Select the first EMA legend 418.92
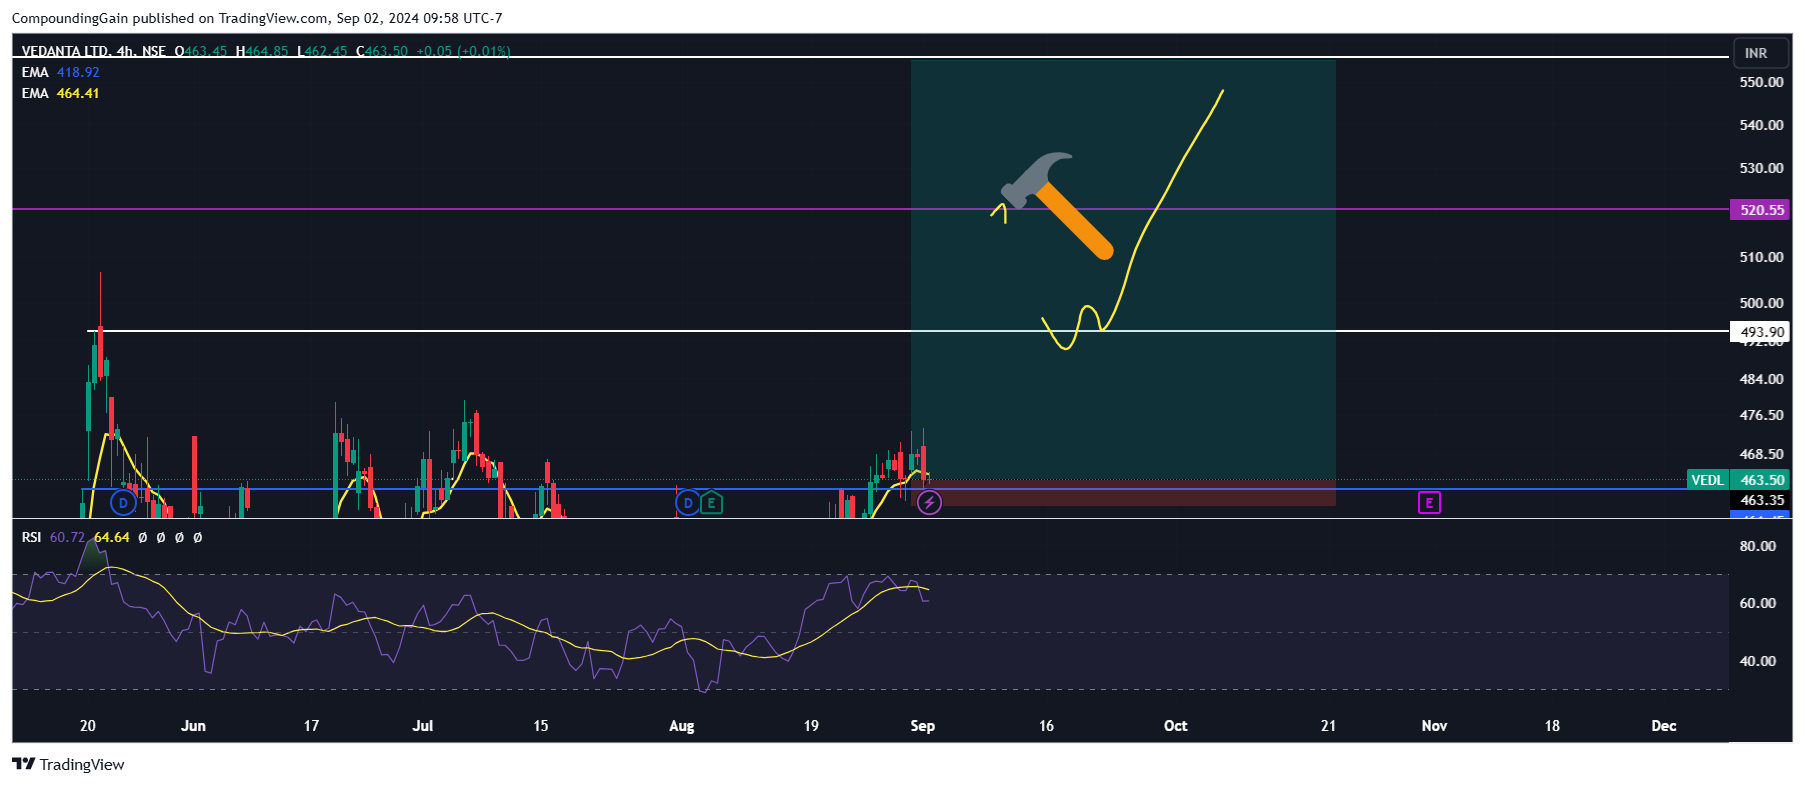 coord(61,72)
